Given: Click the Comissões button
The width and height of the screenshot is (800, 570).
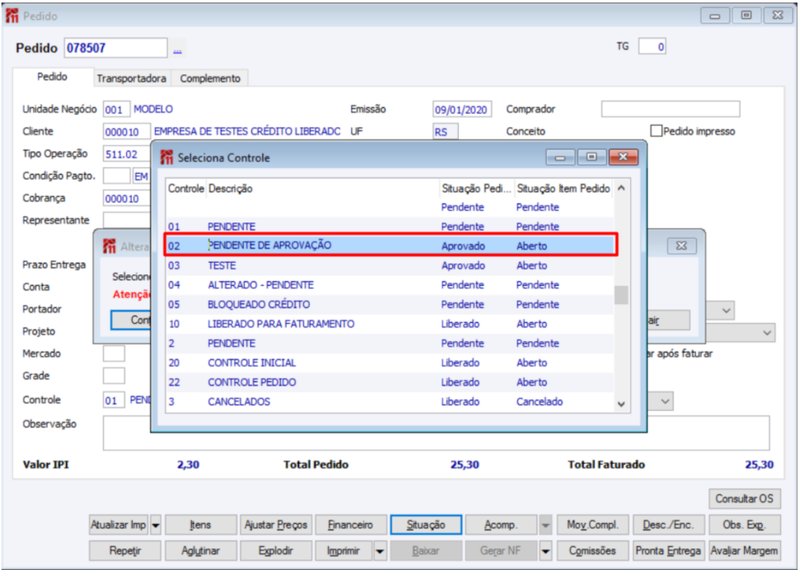Looking at the screenshot, I should tap(592, 551).
